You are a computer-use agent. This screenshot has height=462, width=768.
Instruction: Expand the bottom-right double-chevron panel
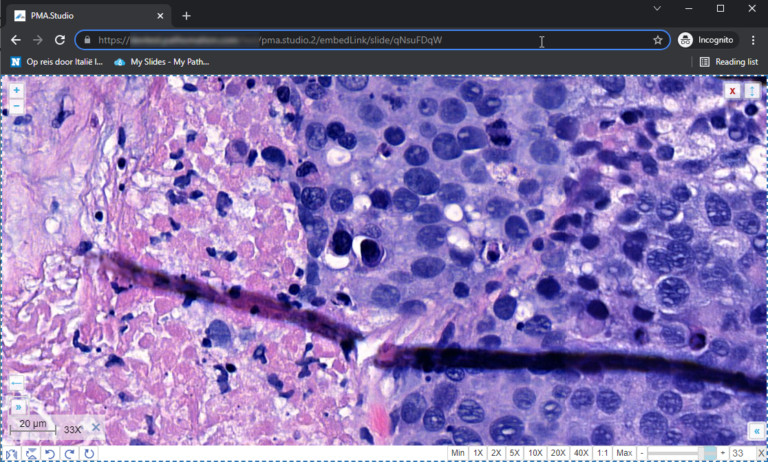[755, 431]
